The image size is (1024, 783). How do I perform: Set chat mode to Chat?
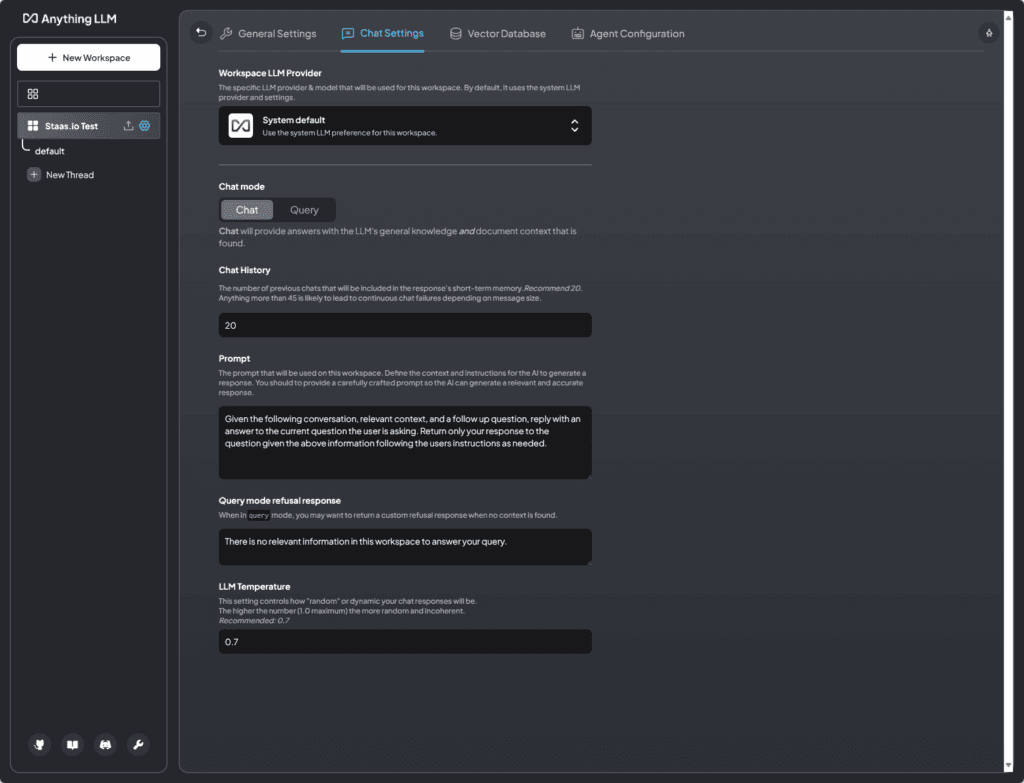pos(247,210)
